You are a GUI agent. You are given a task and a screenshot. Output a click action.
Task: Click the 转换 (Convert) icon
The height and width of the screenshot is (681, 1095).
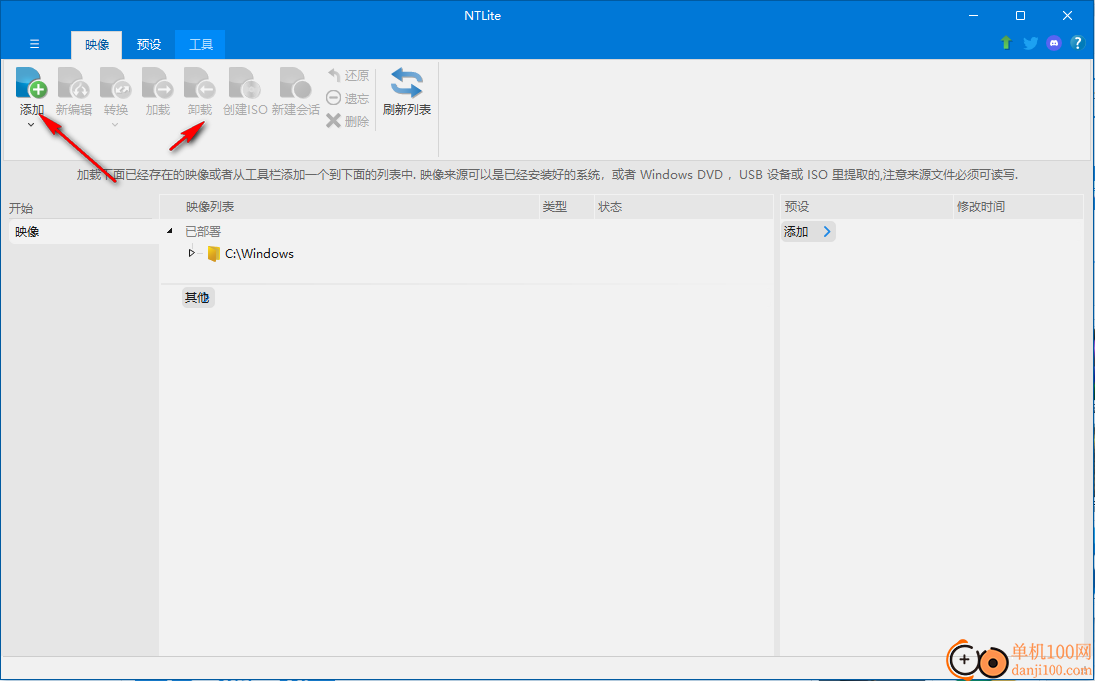pyautogui.click(x=116, y=83)
